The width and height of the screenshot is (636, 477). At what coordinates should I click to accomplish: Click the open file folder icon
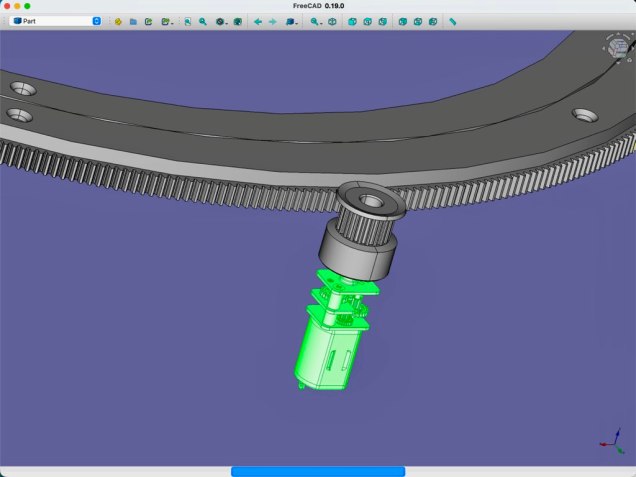tap(133, 20)
